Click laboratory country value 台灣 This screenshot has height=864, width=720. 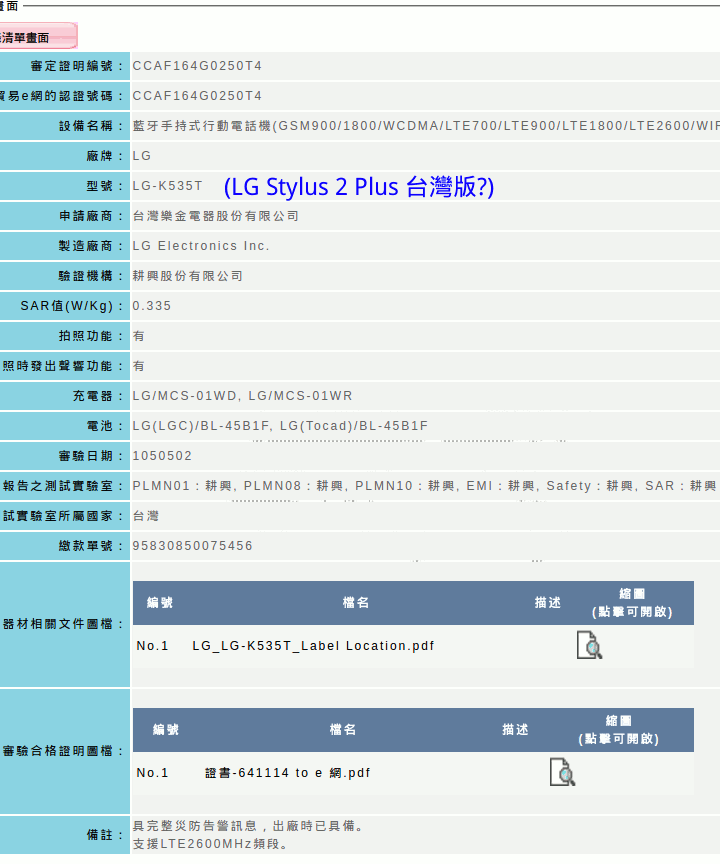pos(145,516)
